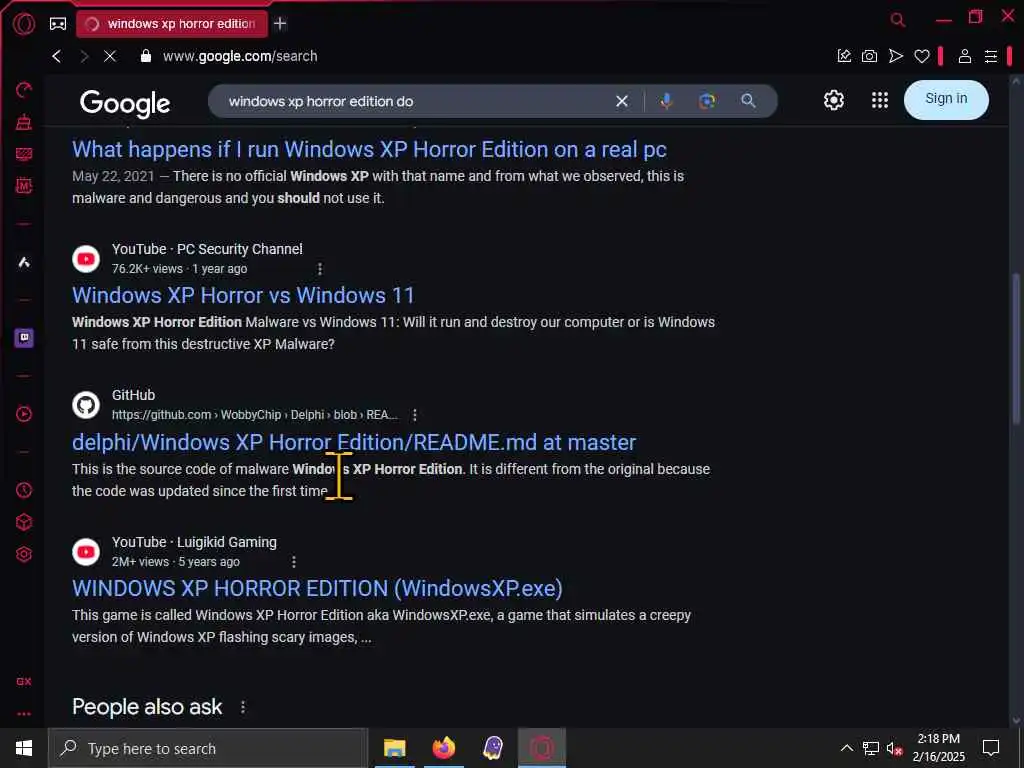Viewport: 1024px width, 768px height.
Task: Open 'WINDOWS XP HORROR EDITION (WindowsXP.exe)' result
Action: (317, 588)
